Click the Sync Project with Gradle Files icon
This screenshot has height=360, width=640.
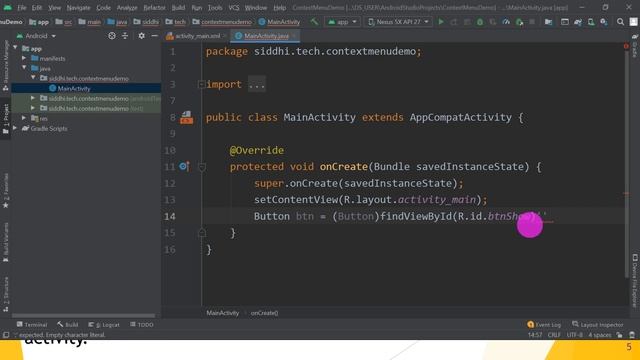click(578, 22)
